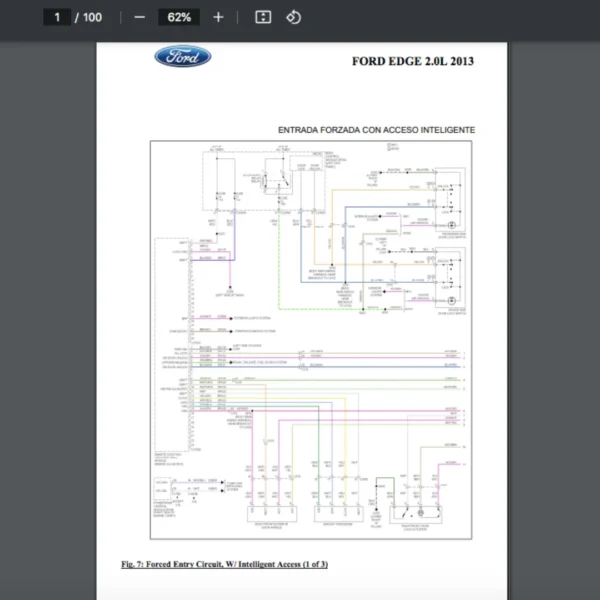Open the Fig. 7 Forced Entry Circuit caption

(x=224, y=565)
